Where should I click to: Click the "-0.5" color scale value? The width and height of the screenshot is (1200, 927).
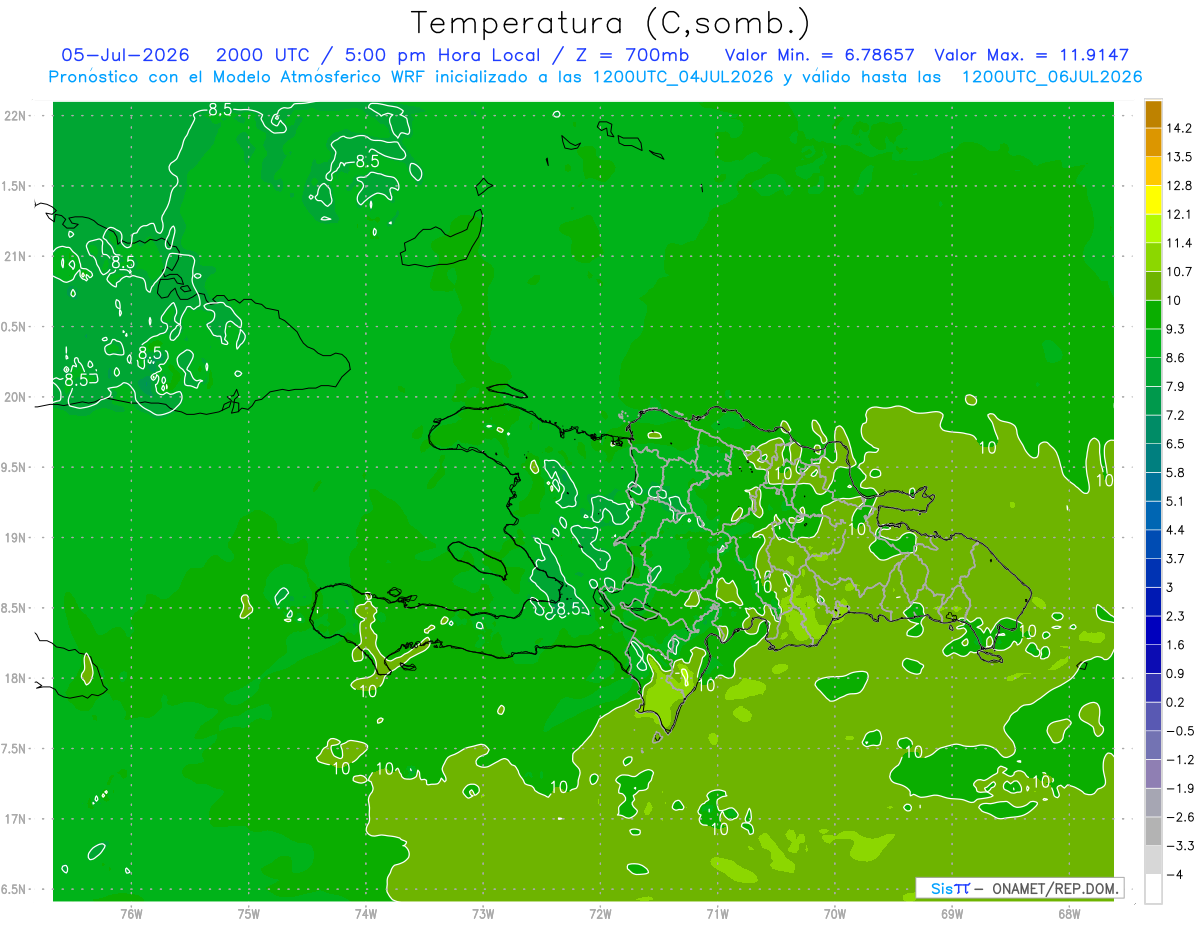pyautogui.click(x=1179, y=731)
